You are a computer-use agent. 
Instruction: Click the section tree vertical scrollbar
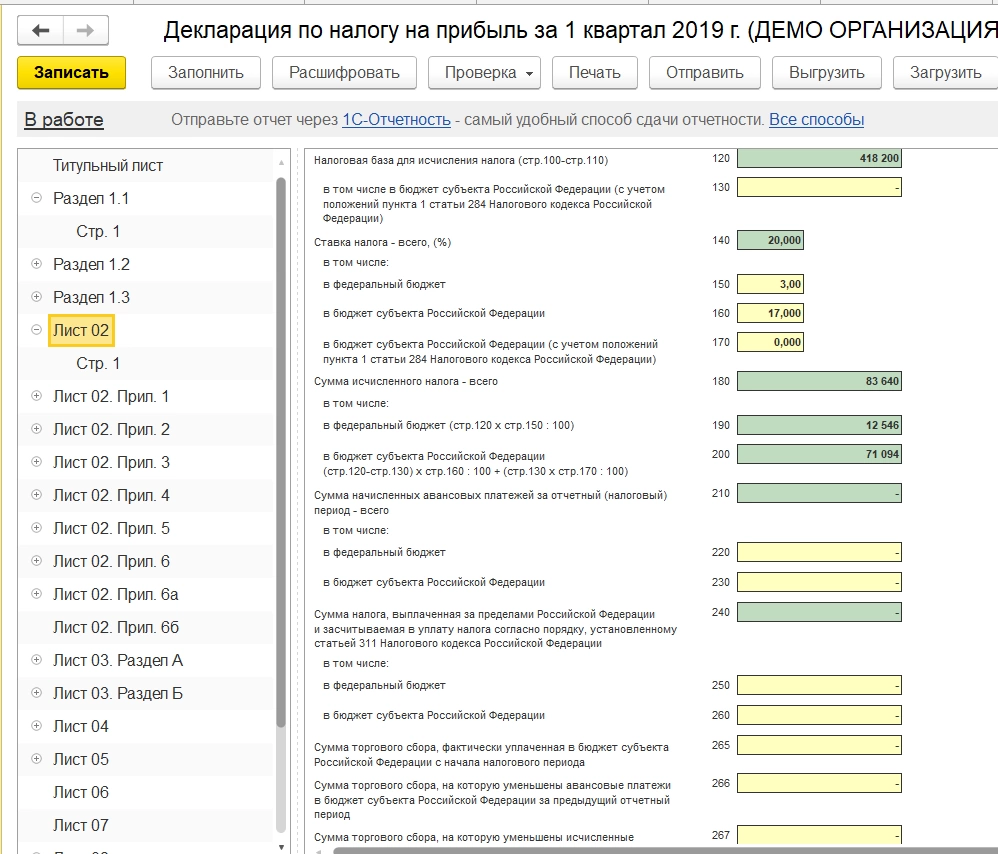point(281,450)
